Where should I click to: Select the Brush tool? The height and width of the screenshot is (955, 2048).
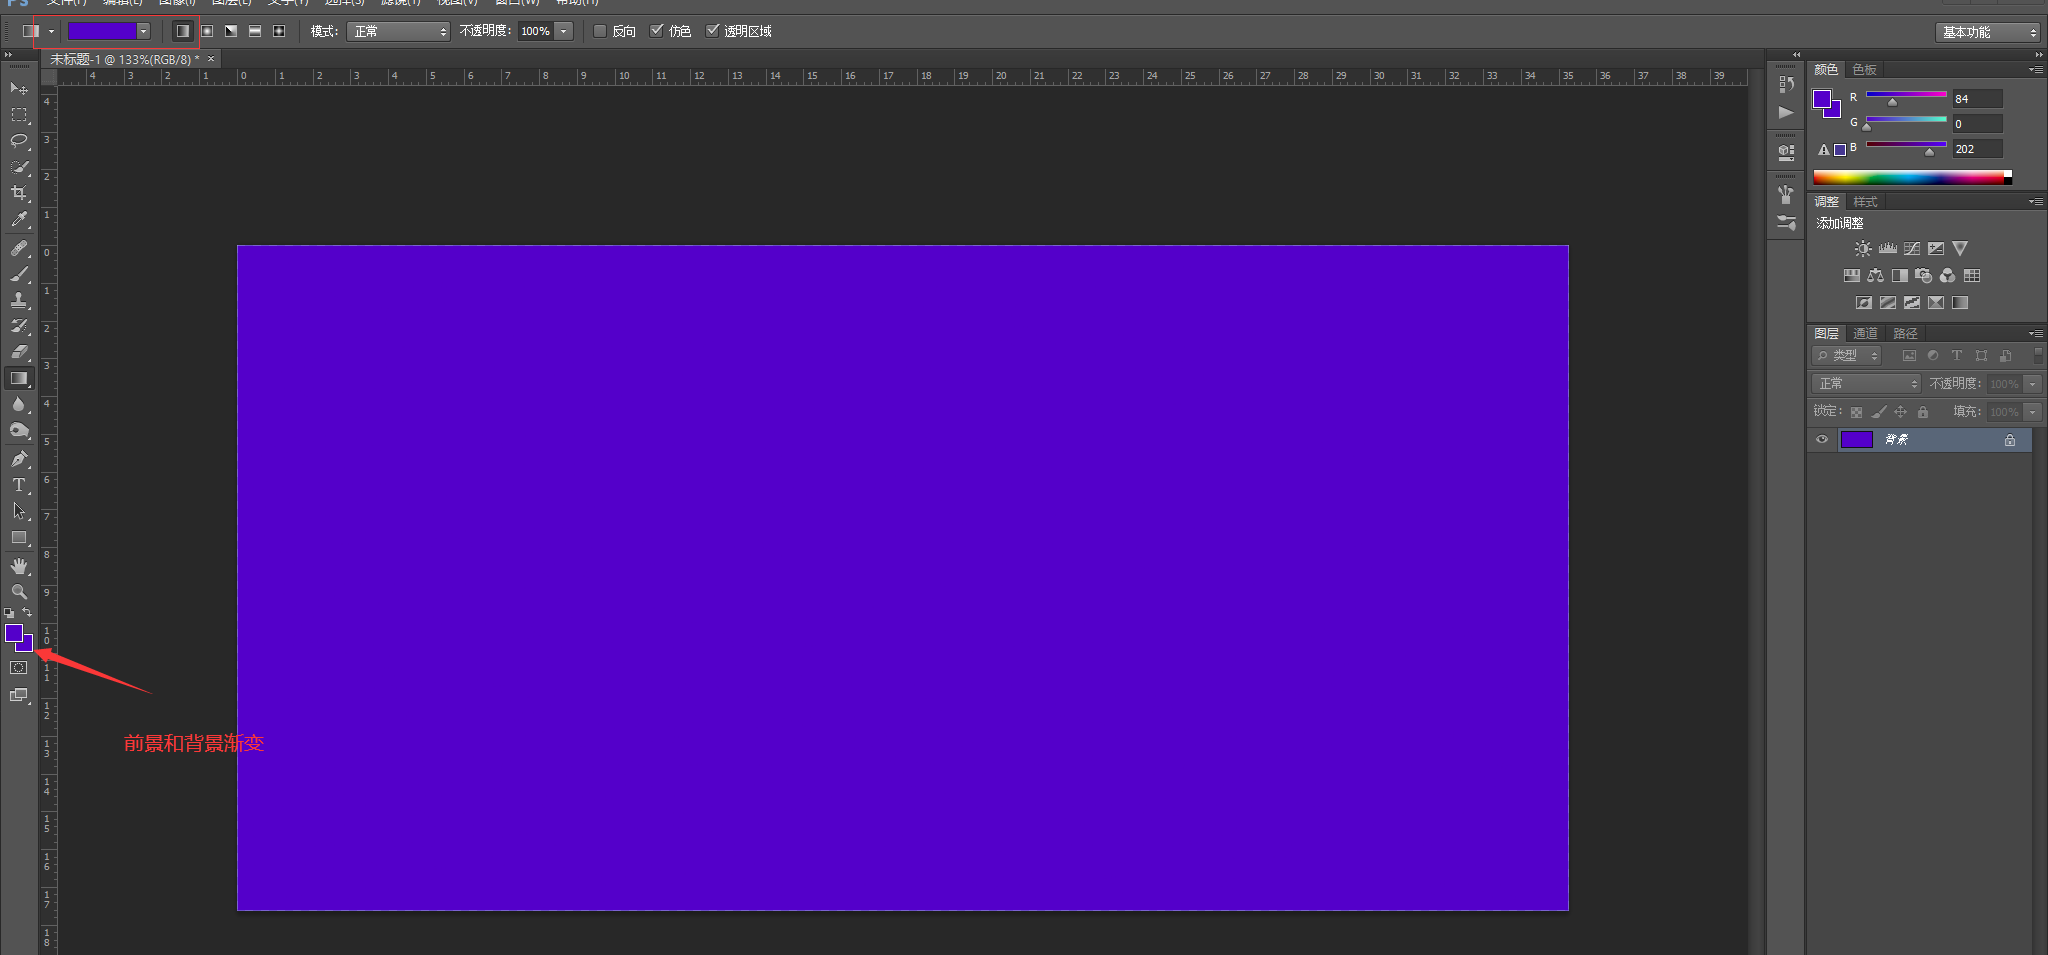(x=19, y=274)
